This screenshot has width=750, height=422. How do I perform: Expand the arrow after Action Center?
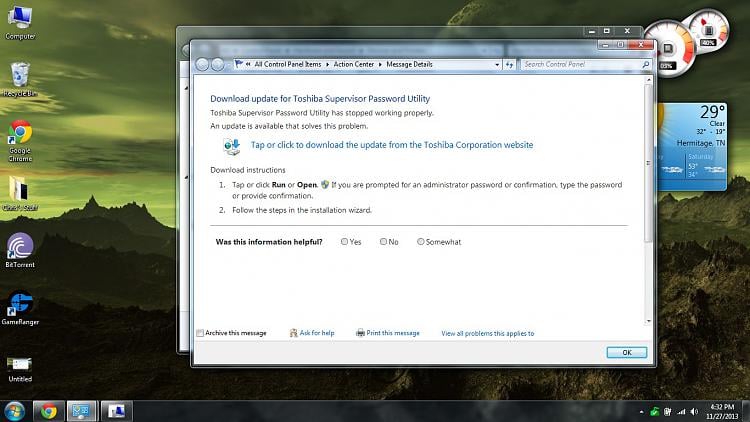[380, 64]
